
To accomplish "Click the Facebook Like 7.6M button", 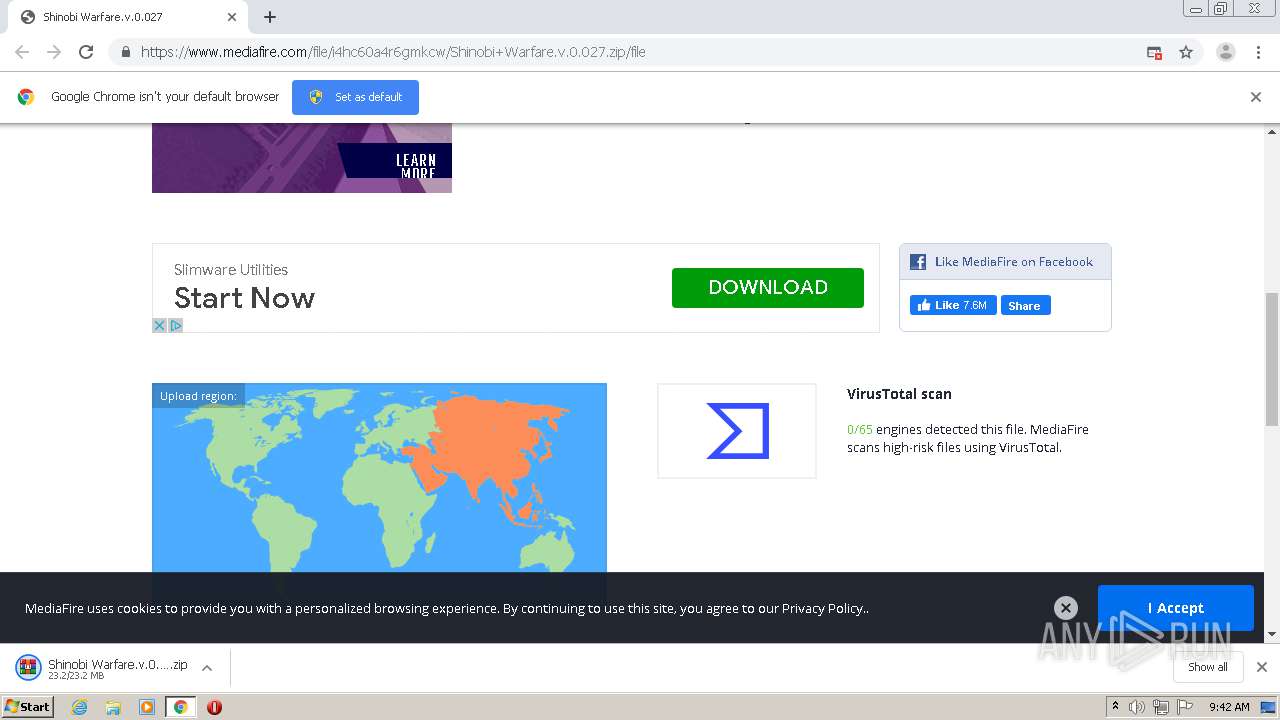I will tap(953, 305).
